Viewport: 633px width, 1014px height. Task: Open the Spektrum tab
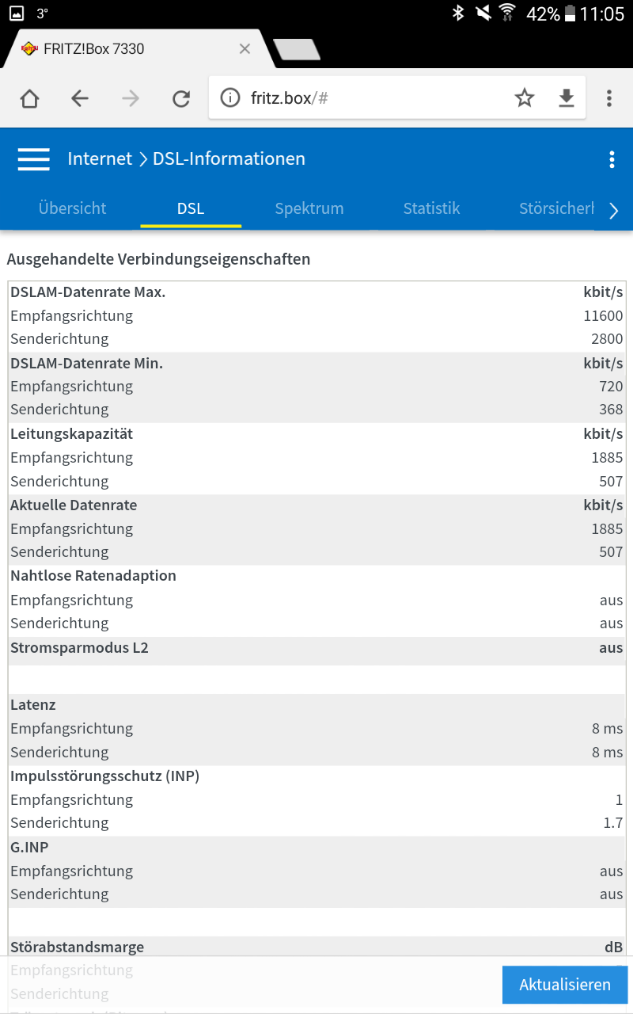coord(309,209)
